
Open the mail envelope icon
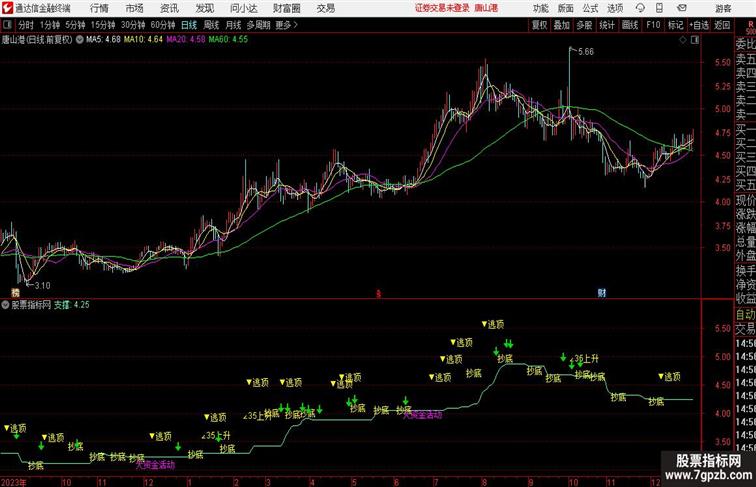(x=682, y=8)
